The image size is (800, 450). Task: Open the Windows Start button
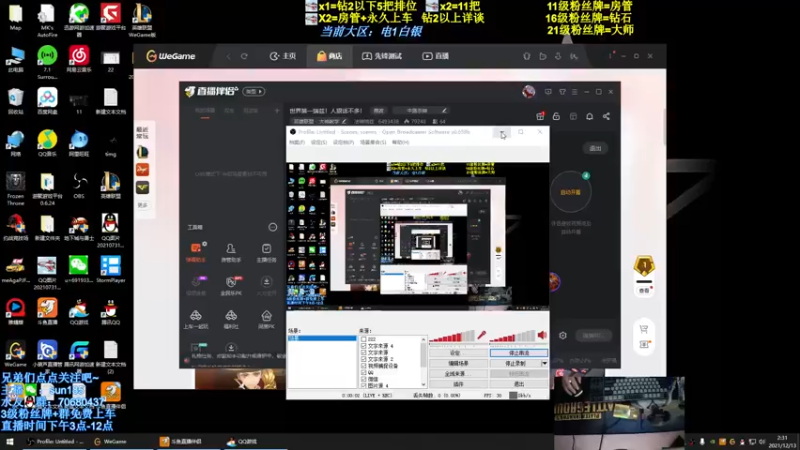pyautogui.click(x=9, y=441)
